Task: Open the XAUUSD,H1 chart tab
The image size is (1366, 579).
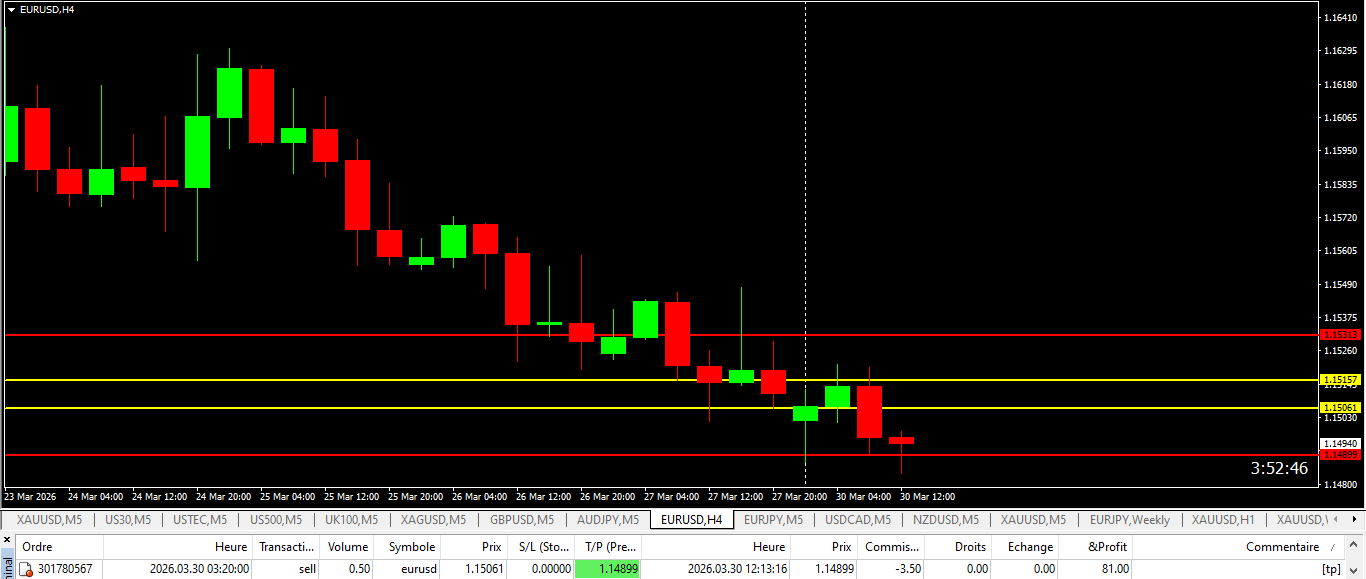Action: tap(1222, 520)
